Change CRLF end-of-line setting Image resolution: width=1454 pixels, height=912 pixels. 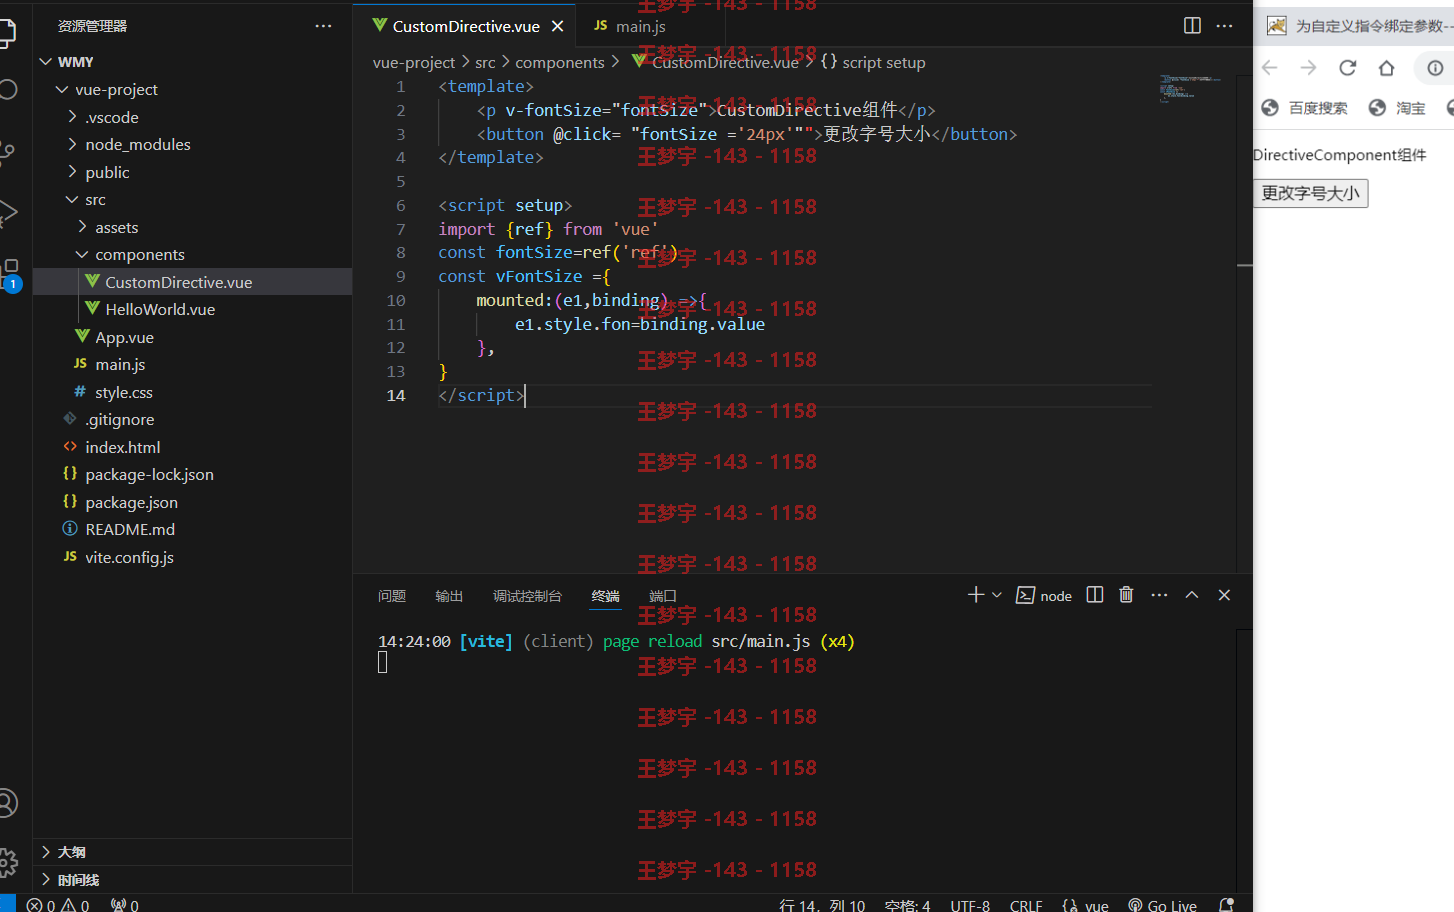(x=1026, y=904)
